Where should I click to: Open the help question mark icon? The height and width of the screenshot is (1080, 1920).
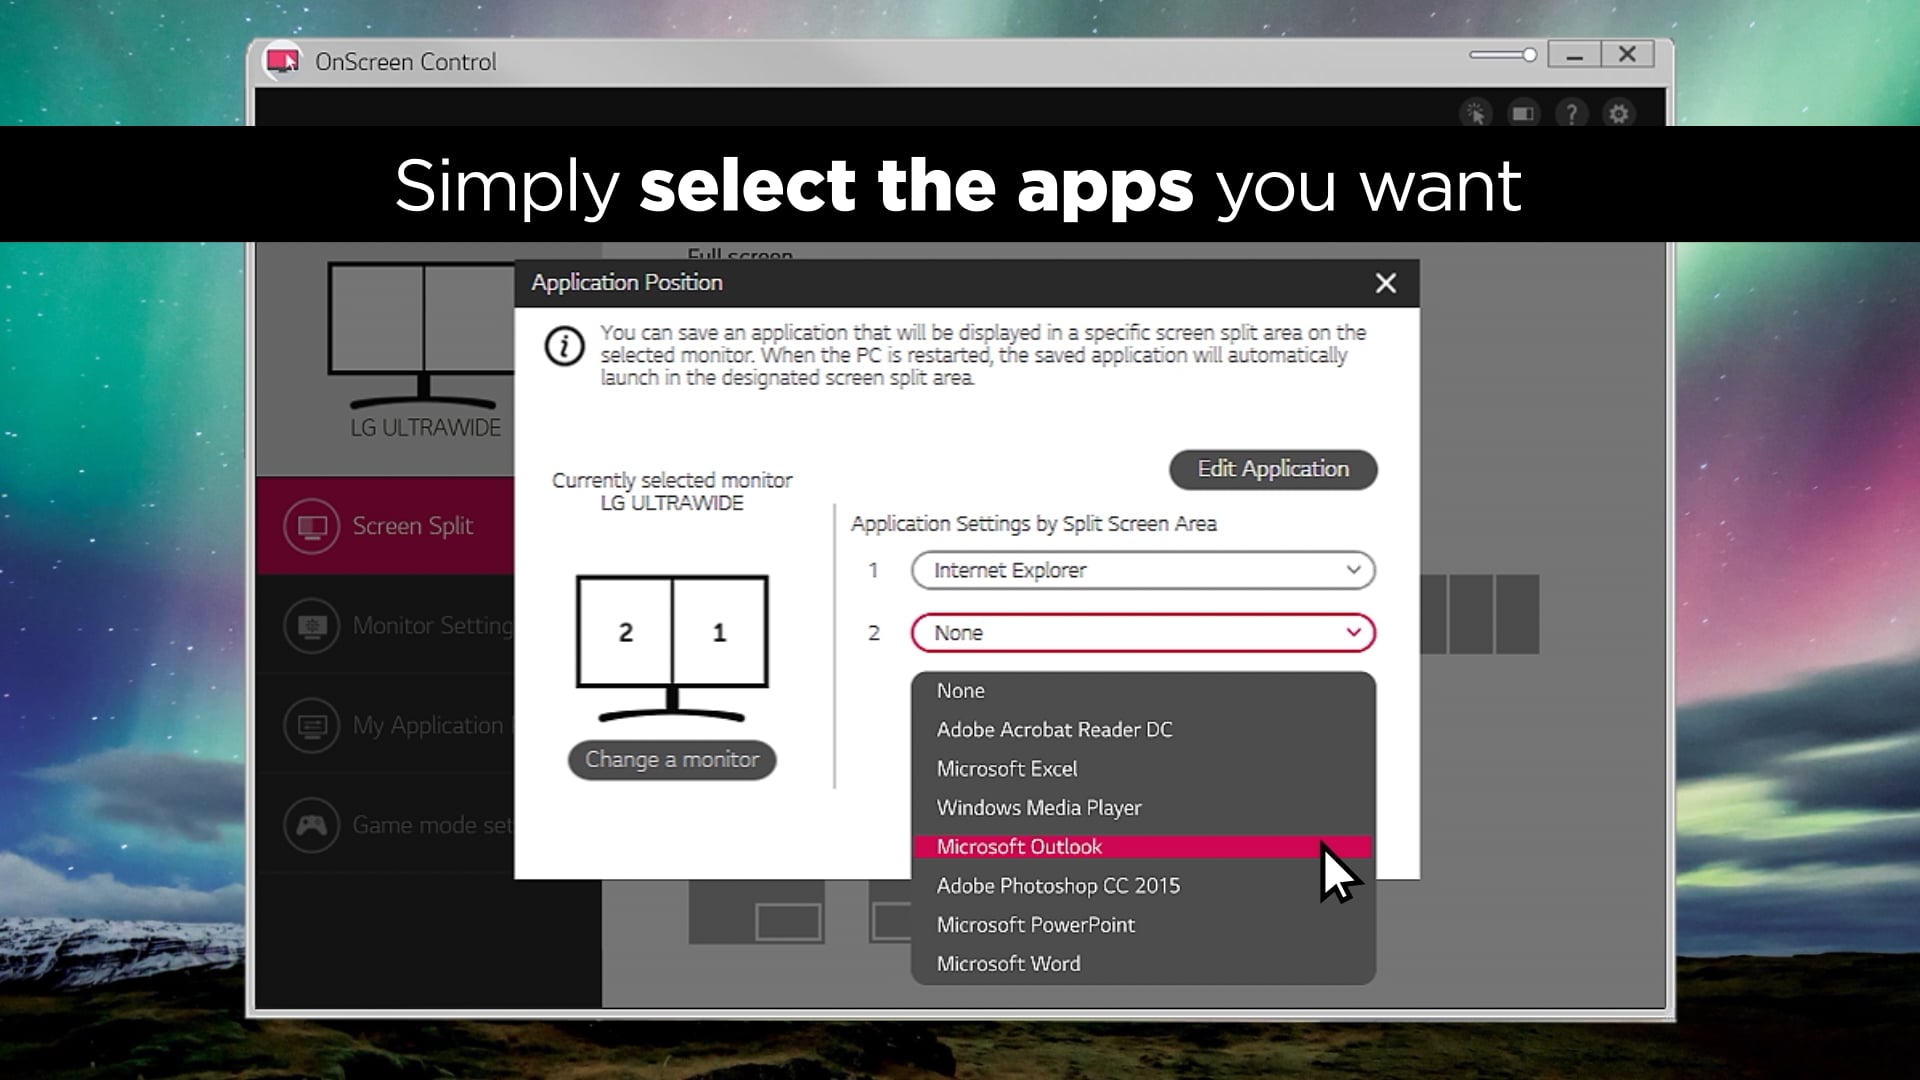tap(1571, 113)
